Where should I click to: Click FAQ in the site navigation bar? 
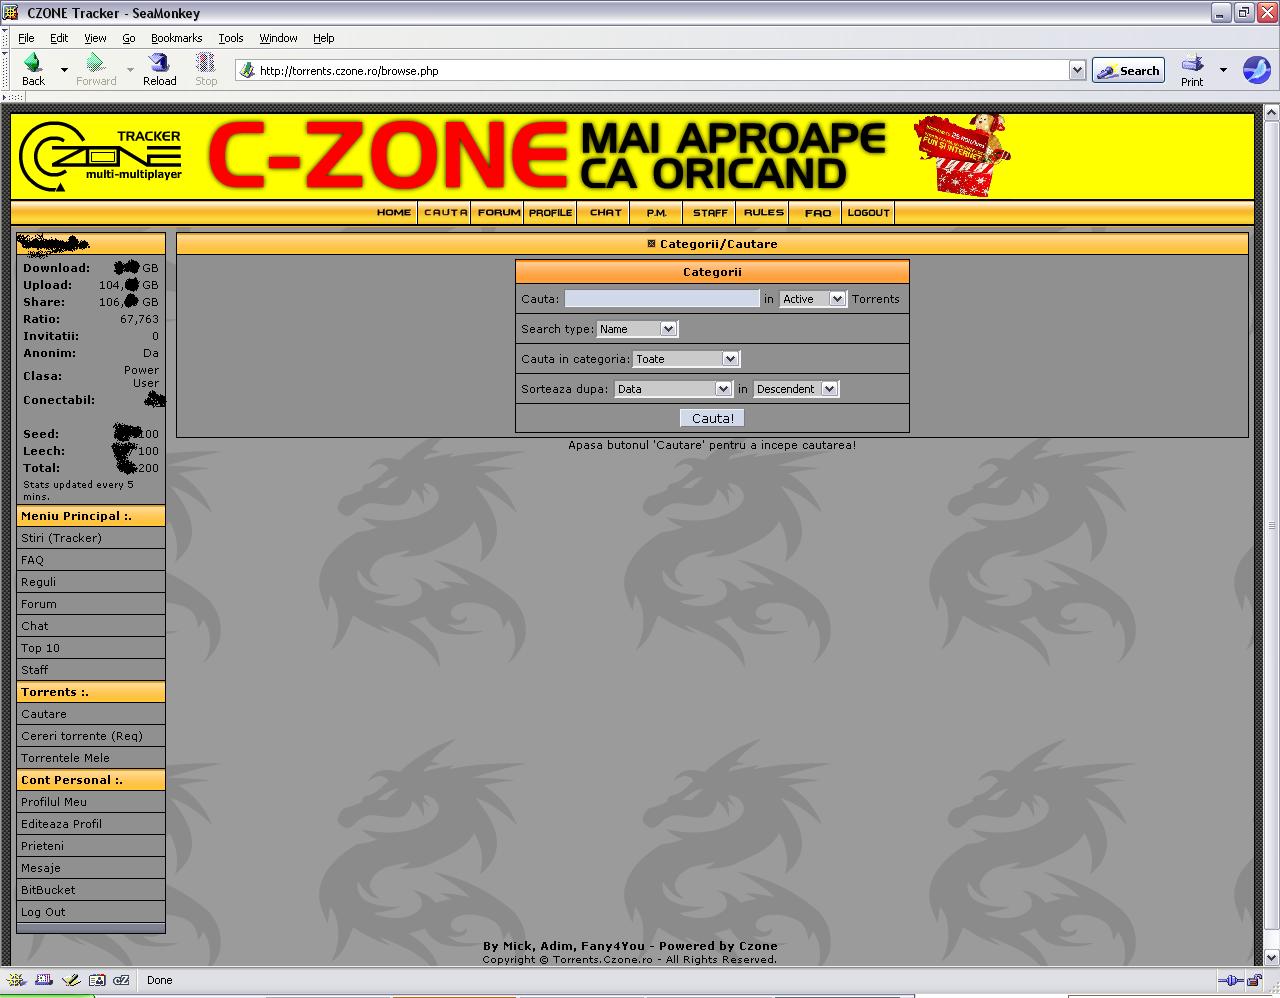[818, 213]
